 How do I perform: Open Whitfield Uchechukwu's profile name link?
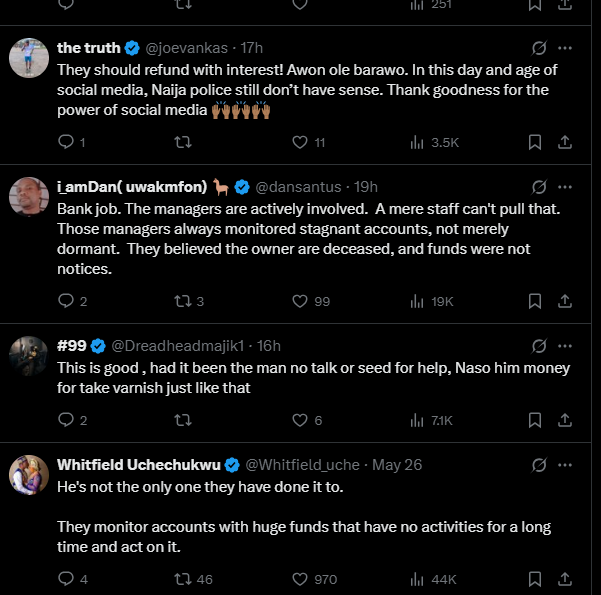coord(139,465)
